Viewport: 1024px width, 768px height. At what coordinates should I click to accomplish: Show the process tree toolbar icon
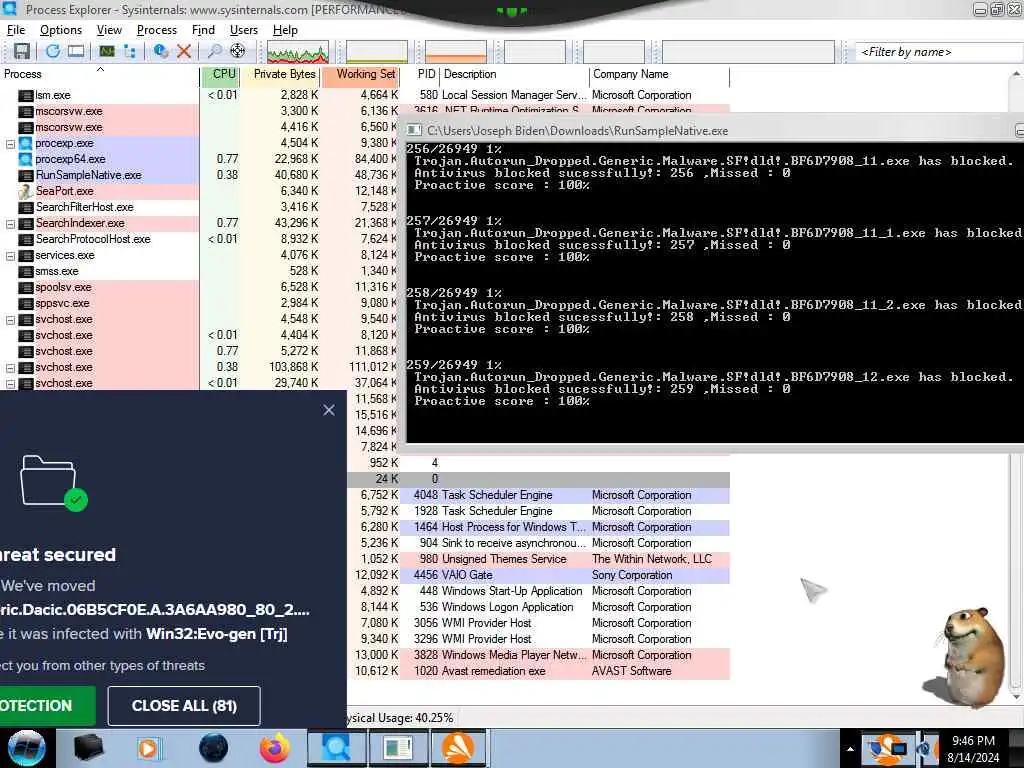[x=129, y=51]
